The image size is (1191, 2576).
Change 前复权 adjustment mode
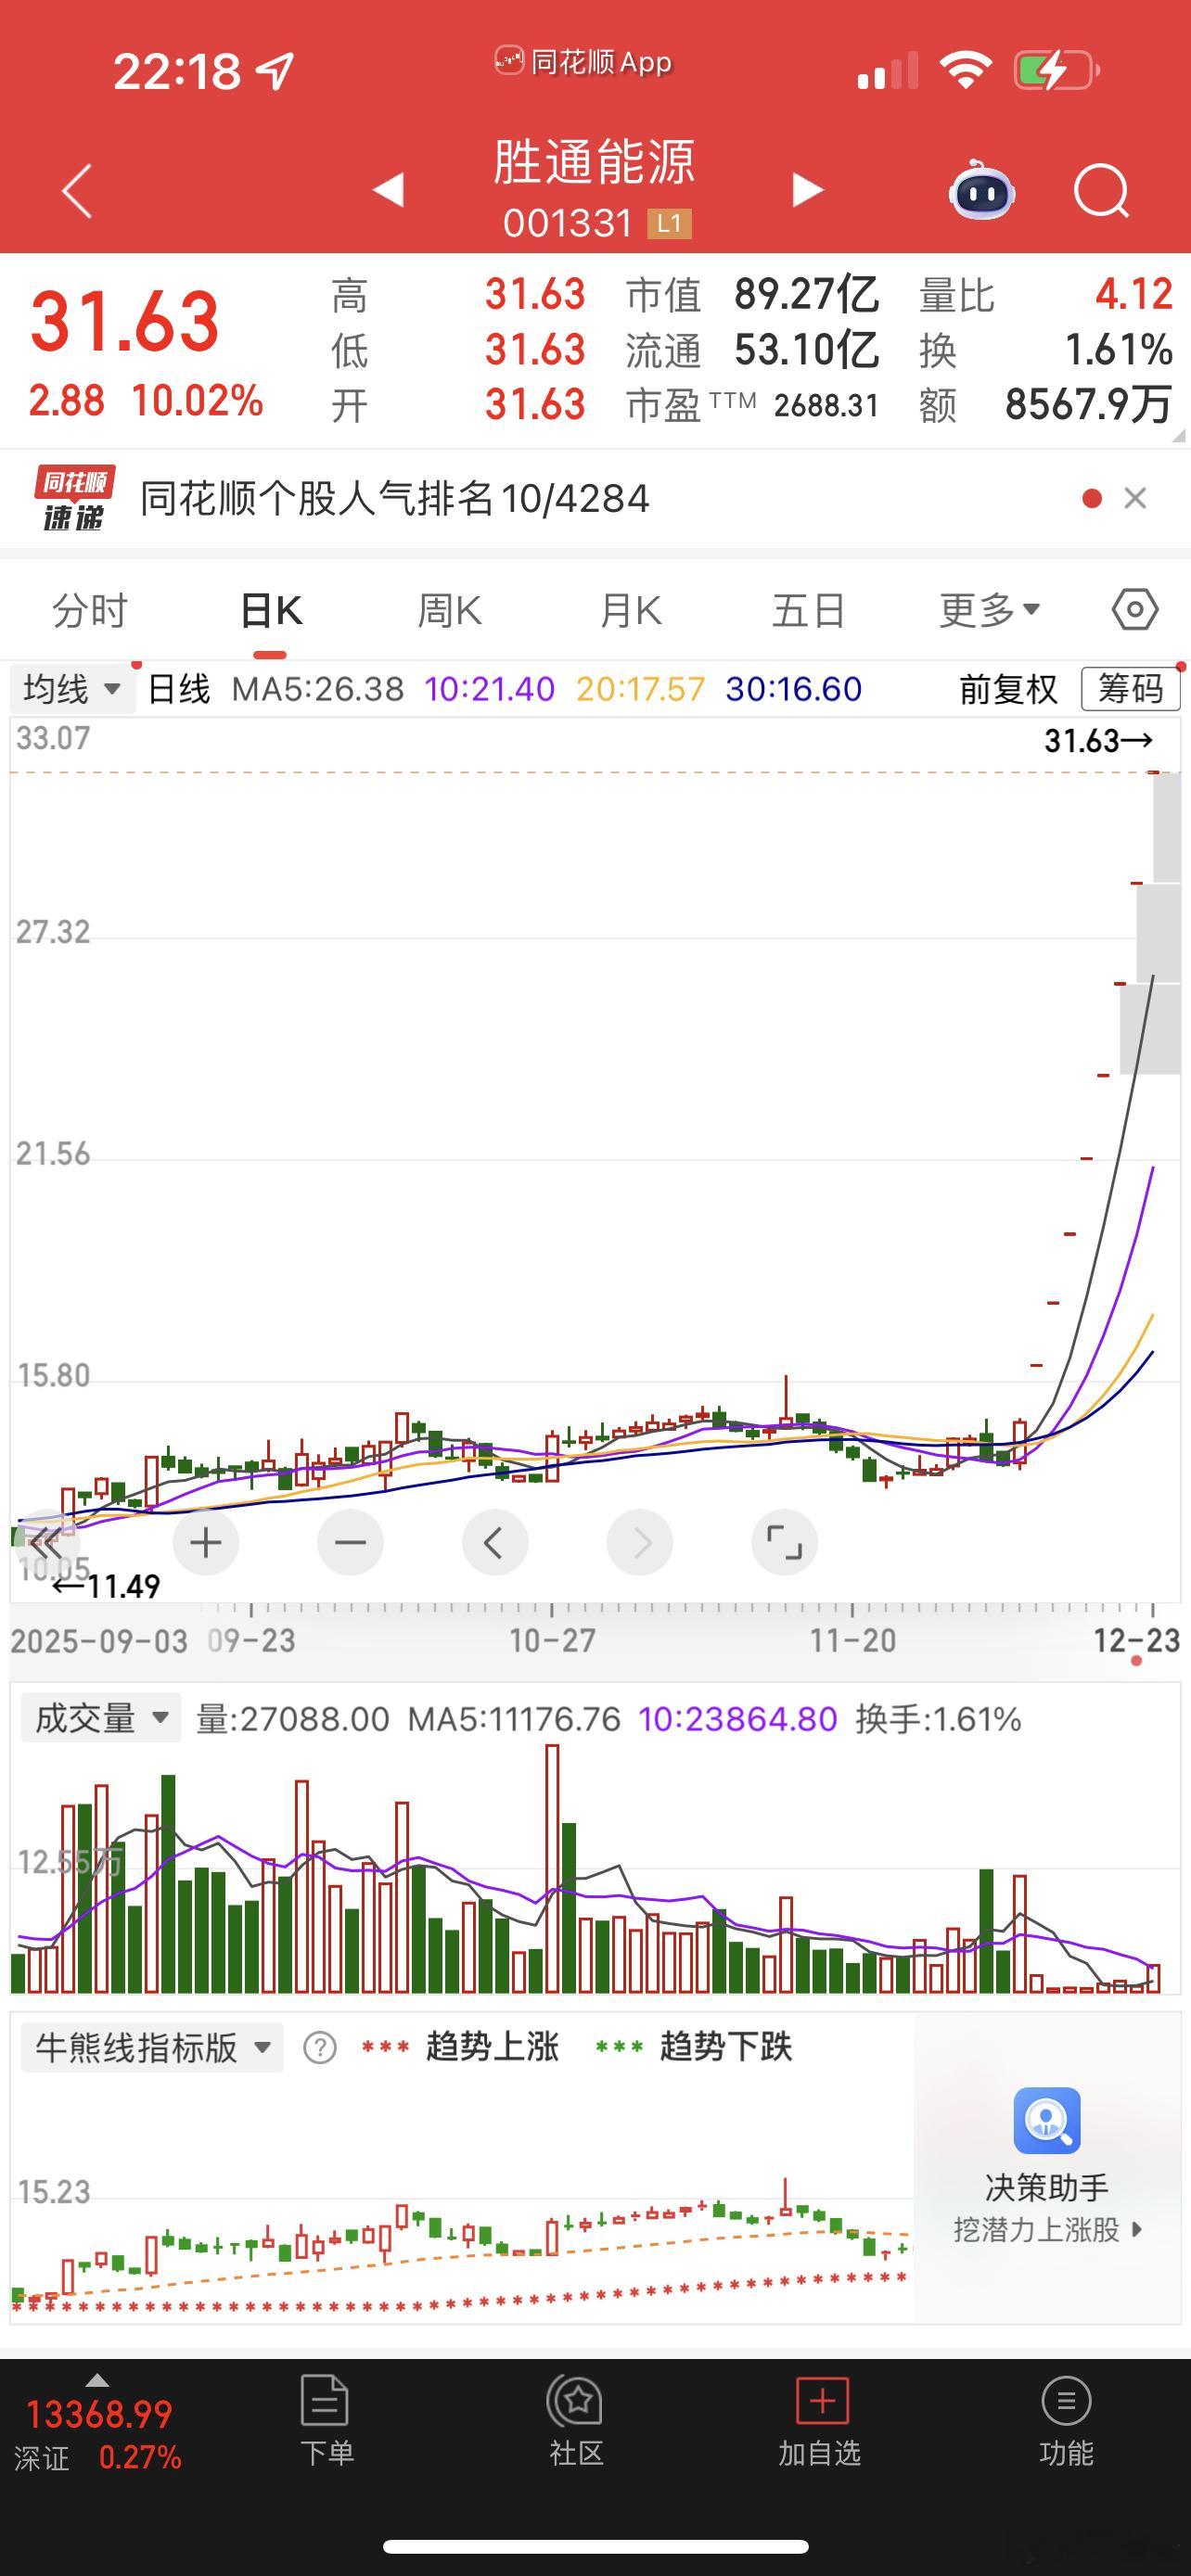point(1008,689)
